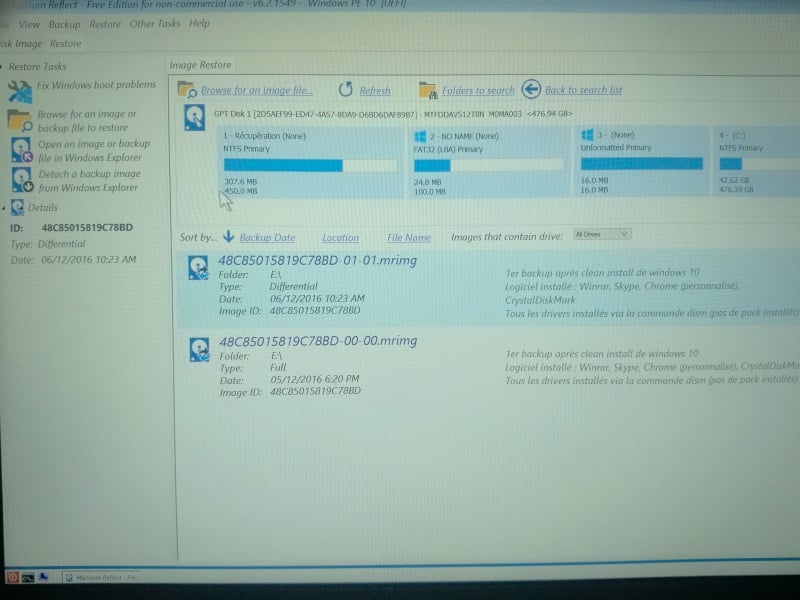
Task: Collapse the Details section
Action: click(4, 208)
